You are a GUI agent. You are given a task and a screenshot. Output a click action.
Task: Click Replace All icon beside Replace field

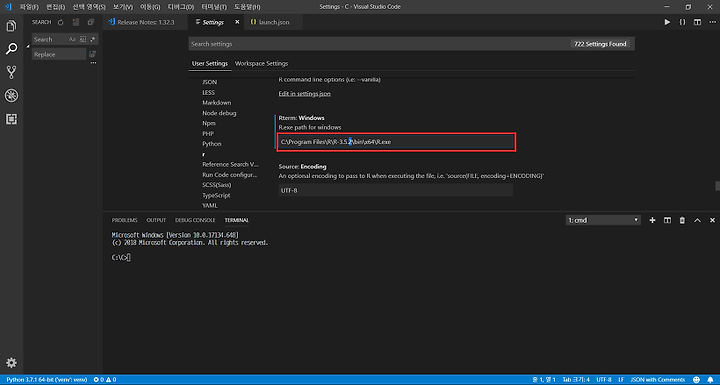(x=92, y=54)
